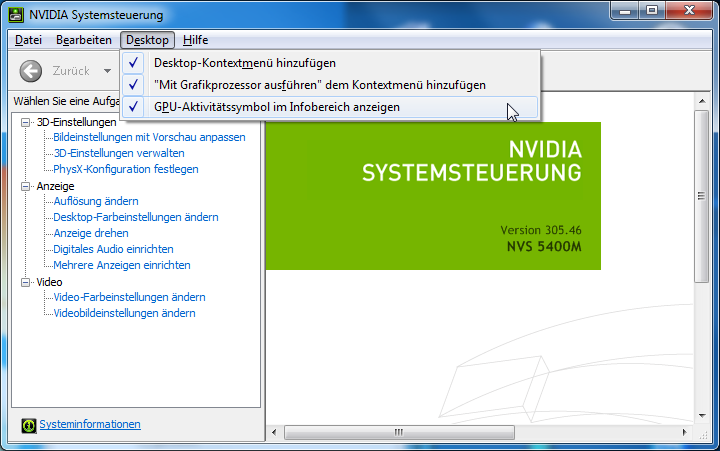Click the vertical scrollbar thumb
The height and width of the screenshot is (451, 720).
(702, 196)
